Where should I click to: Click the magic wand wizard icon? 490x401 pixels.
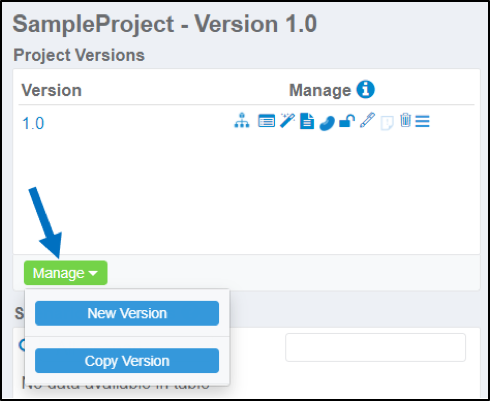click(287, 120)
